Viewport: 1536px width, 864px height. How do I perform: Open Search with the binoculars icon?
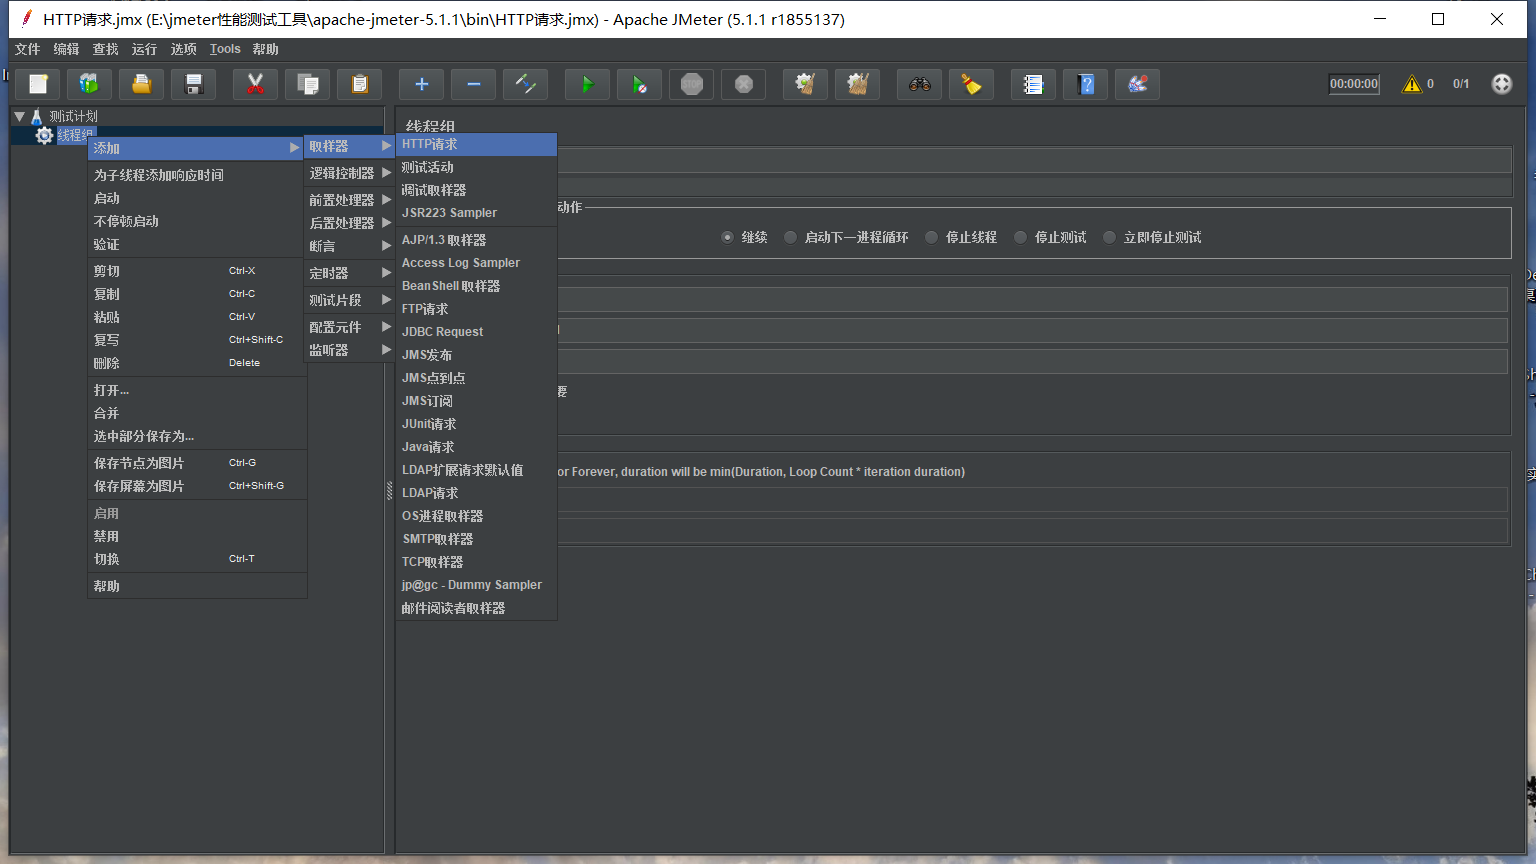tap(920, 84)
